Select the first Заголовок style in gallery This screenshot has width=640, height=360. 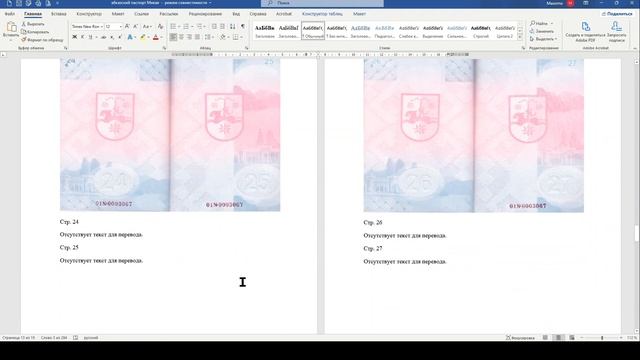click(265, 31)
